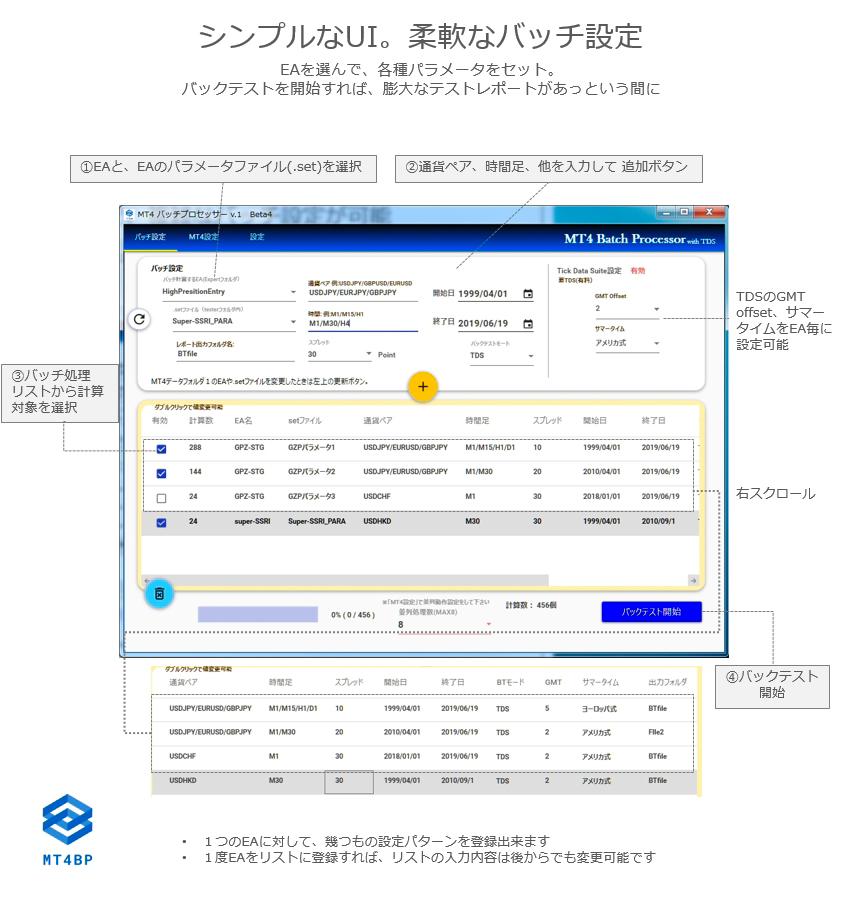The width and height of the screenshot is (847, 906).
Task: Click the 有効 column header
Action: [159, 421]
